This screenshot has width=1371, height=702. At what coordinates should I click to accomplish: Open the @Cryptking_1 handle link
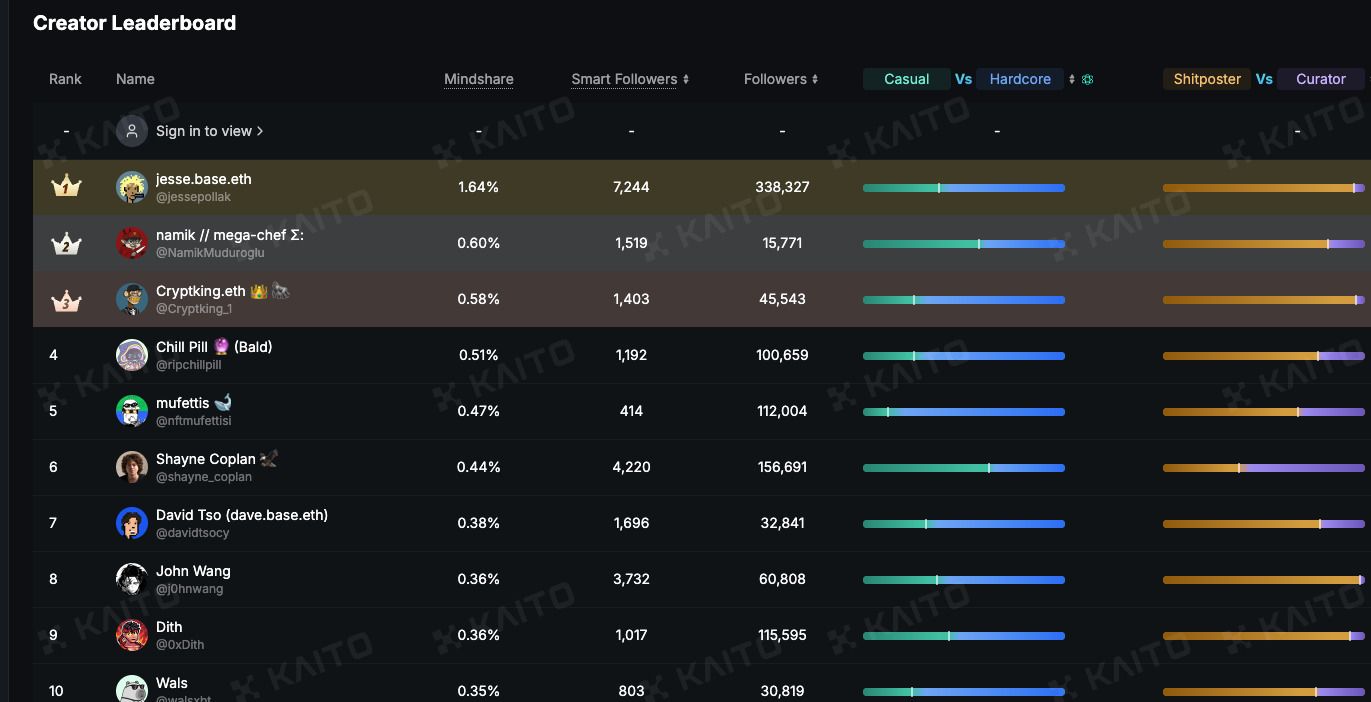point(194,309)
